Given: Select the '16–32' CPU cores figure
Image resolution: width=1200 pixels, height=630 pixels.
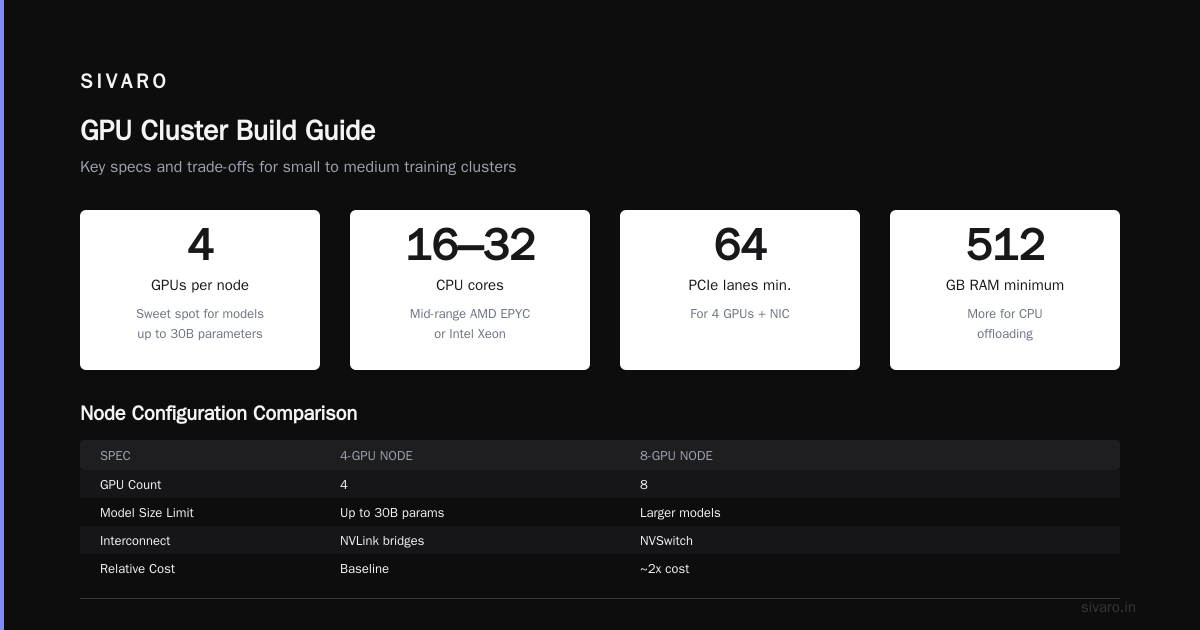Looking at the screenshot, I should tap(470, 245).
